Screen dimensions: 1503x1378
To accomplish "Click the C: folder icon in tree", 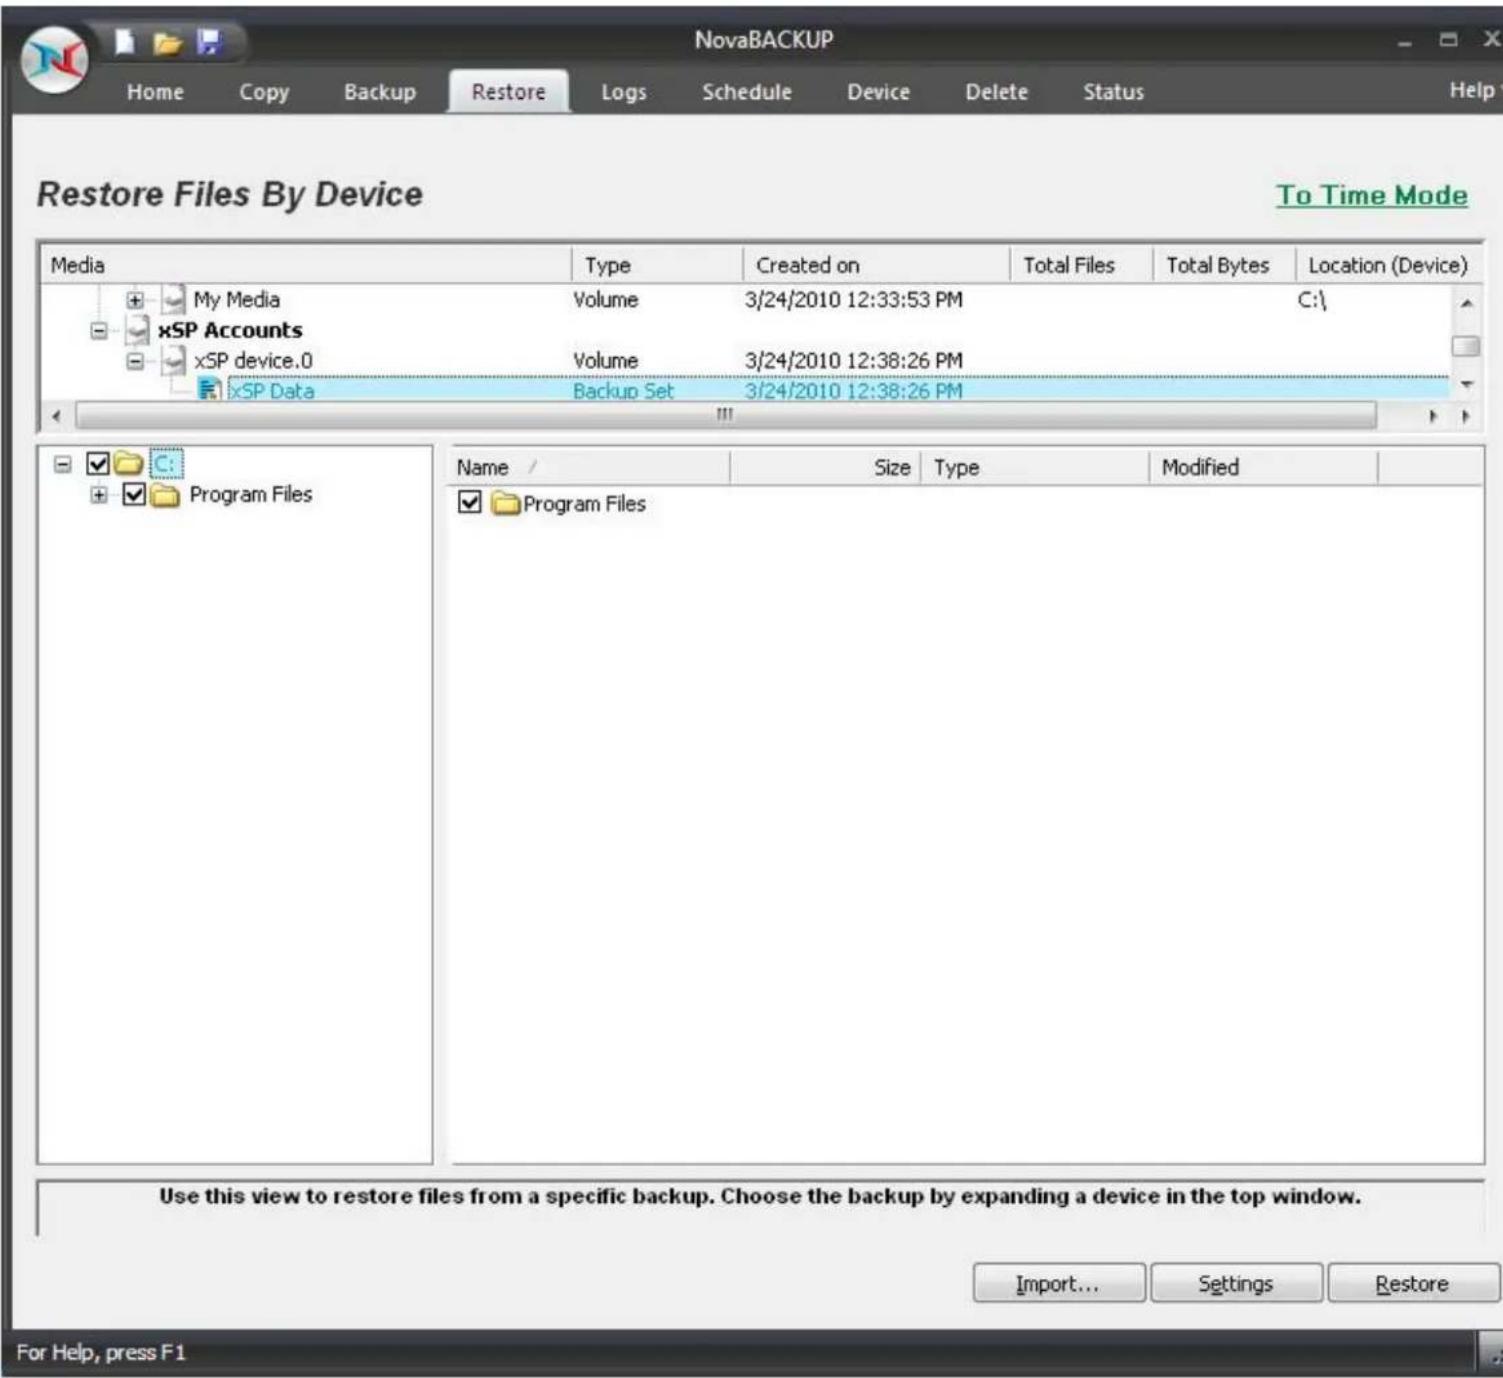I will [128, 463].
